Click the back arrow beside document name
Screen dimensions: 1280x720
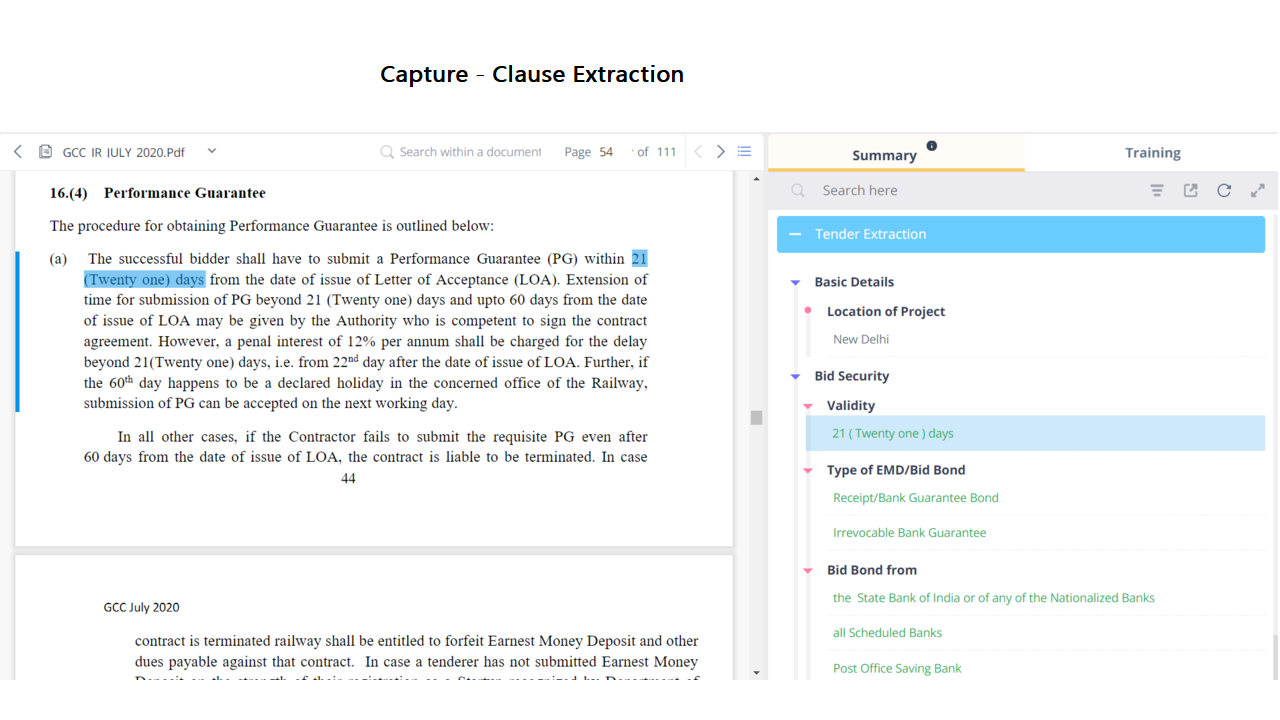click(x=18, y=152)
